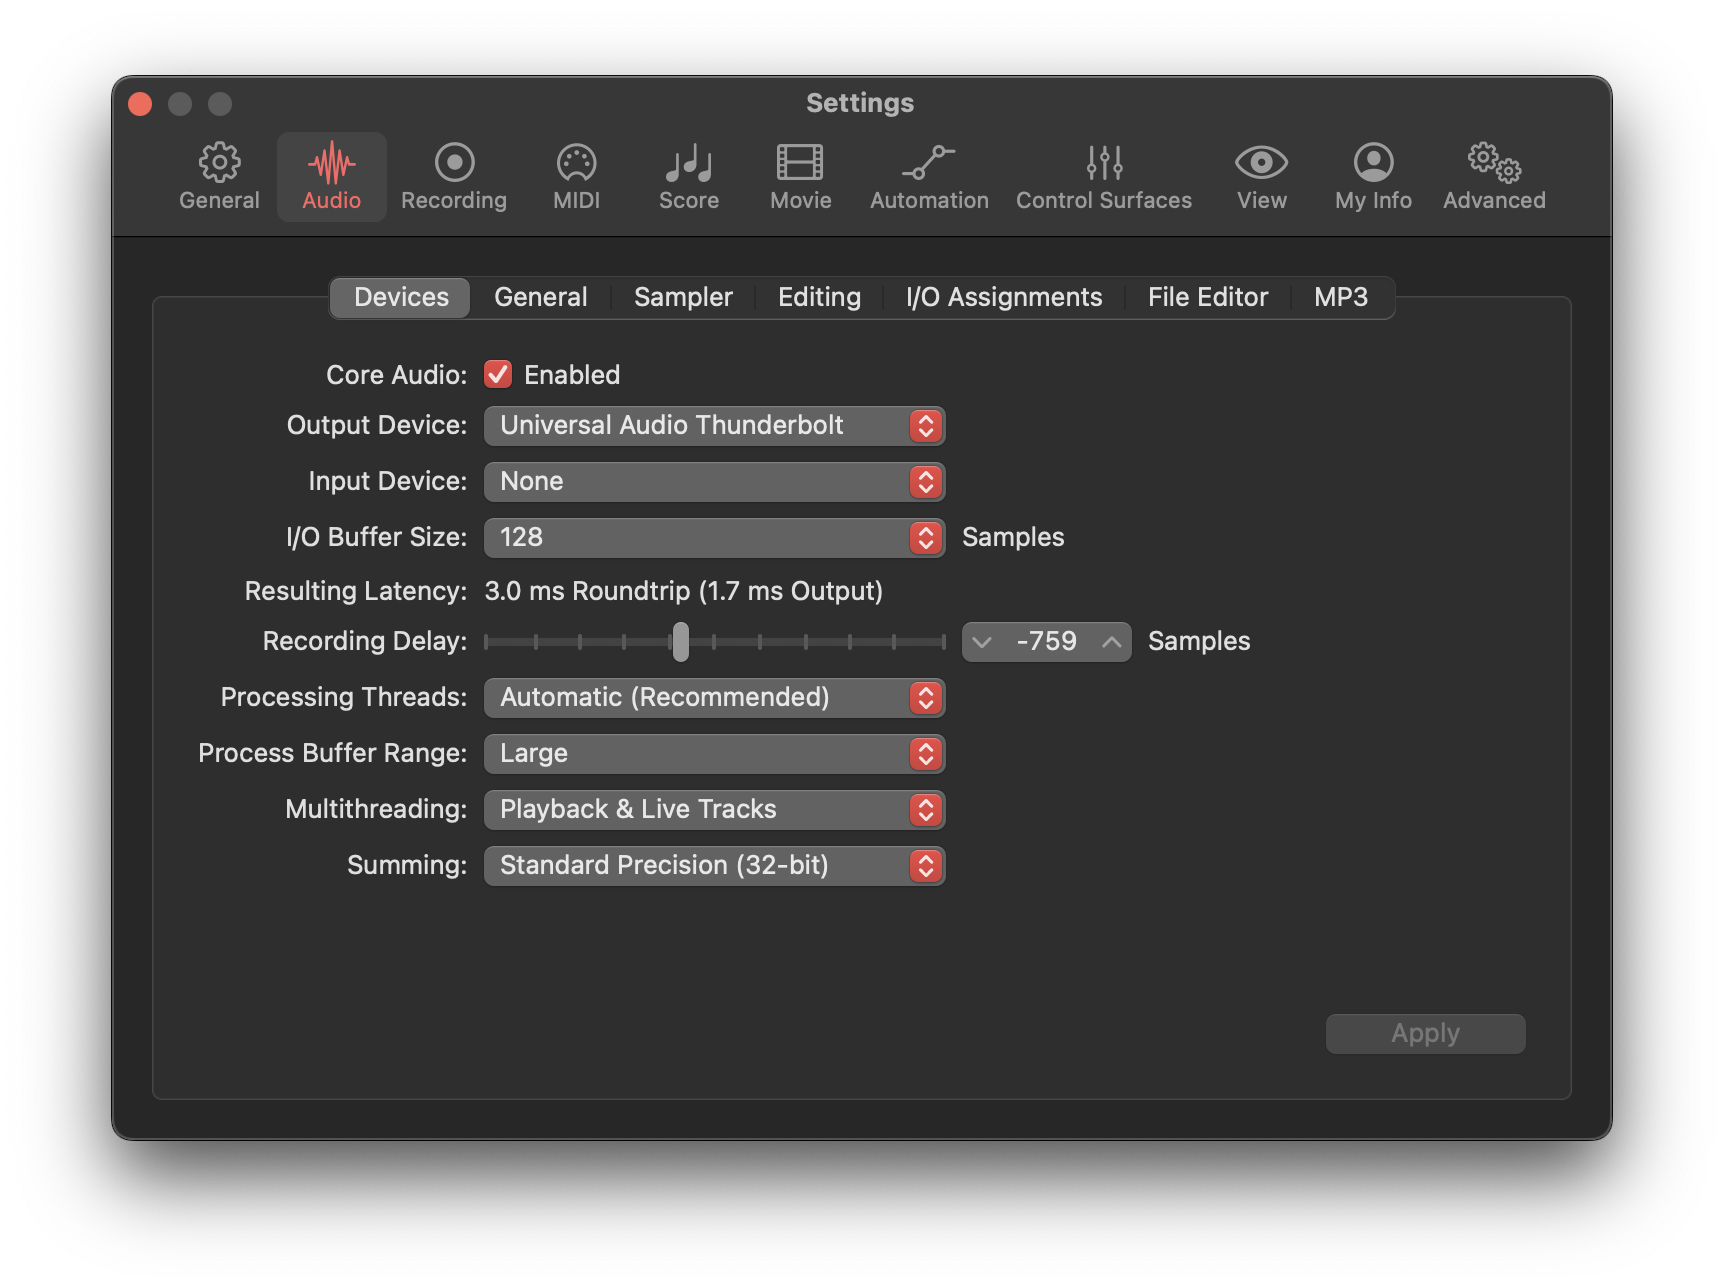Open the Automation settings icon
The height and width of the screenshot is (1288, 1724).
pyautogui.click(x=928, y=176)
